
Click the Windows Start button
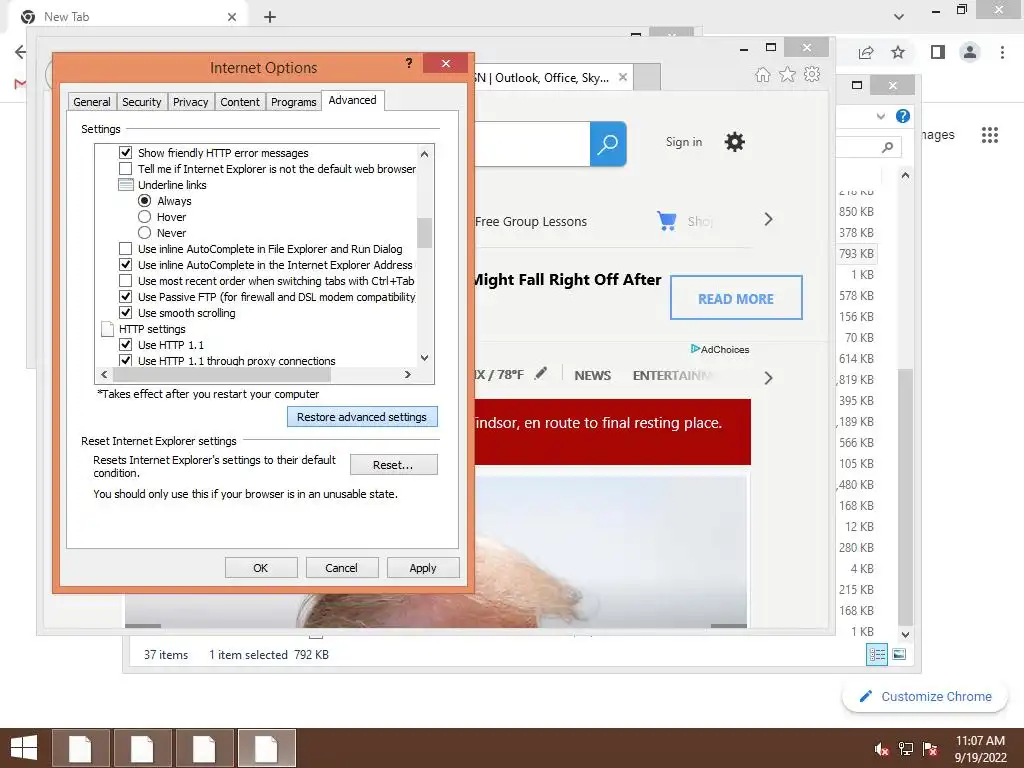pyautogui.click(x=24, y=748)
